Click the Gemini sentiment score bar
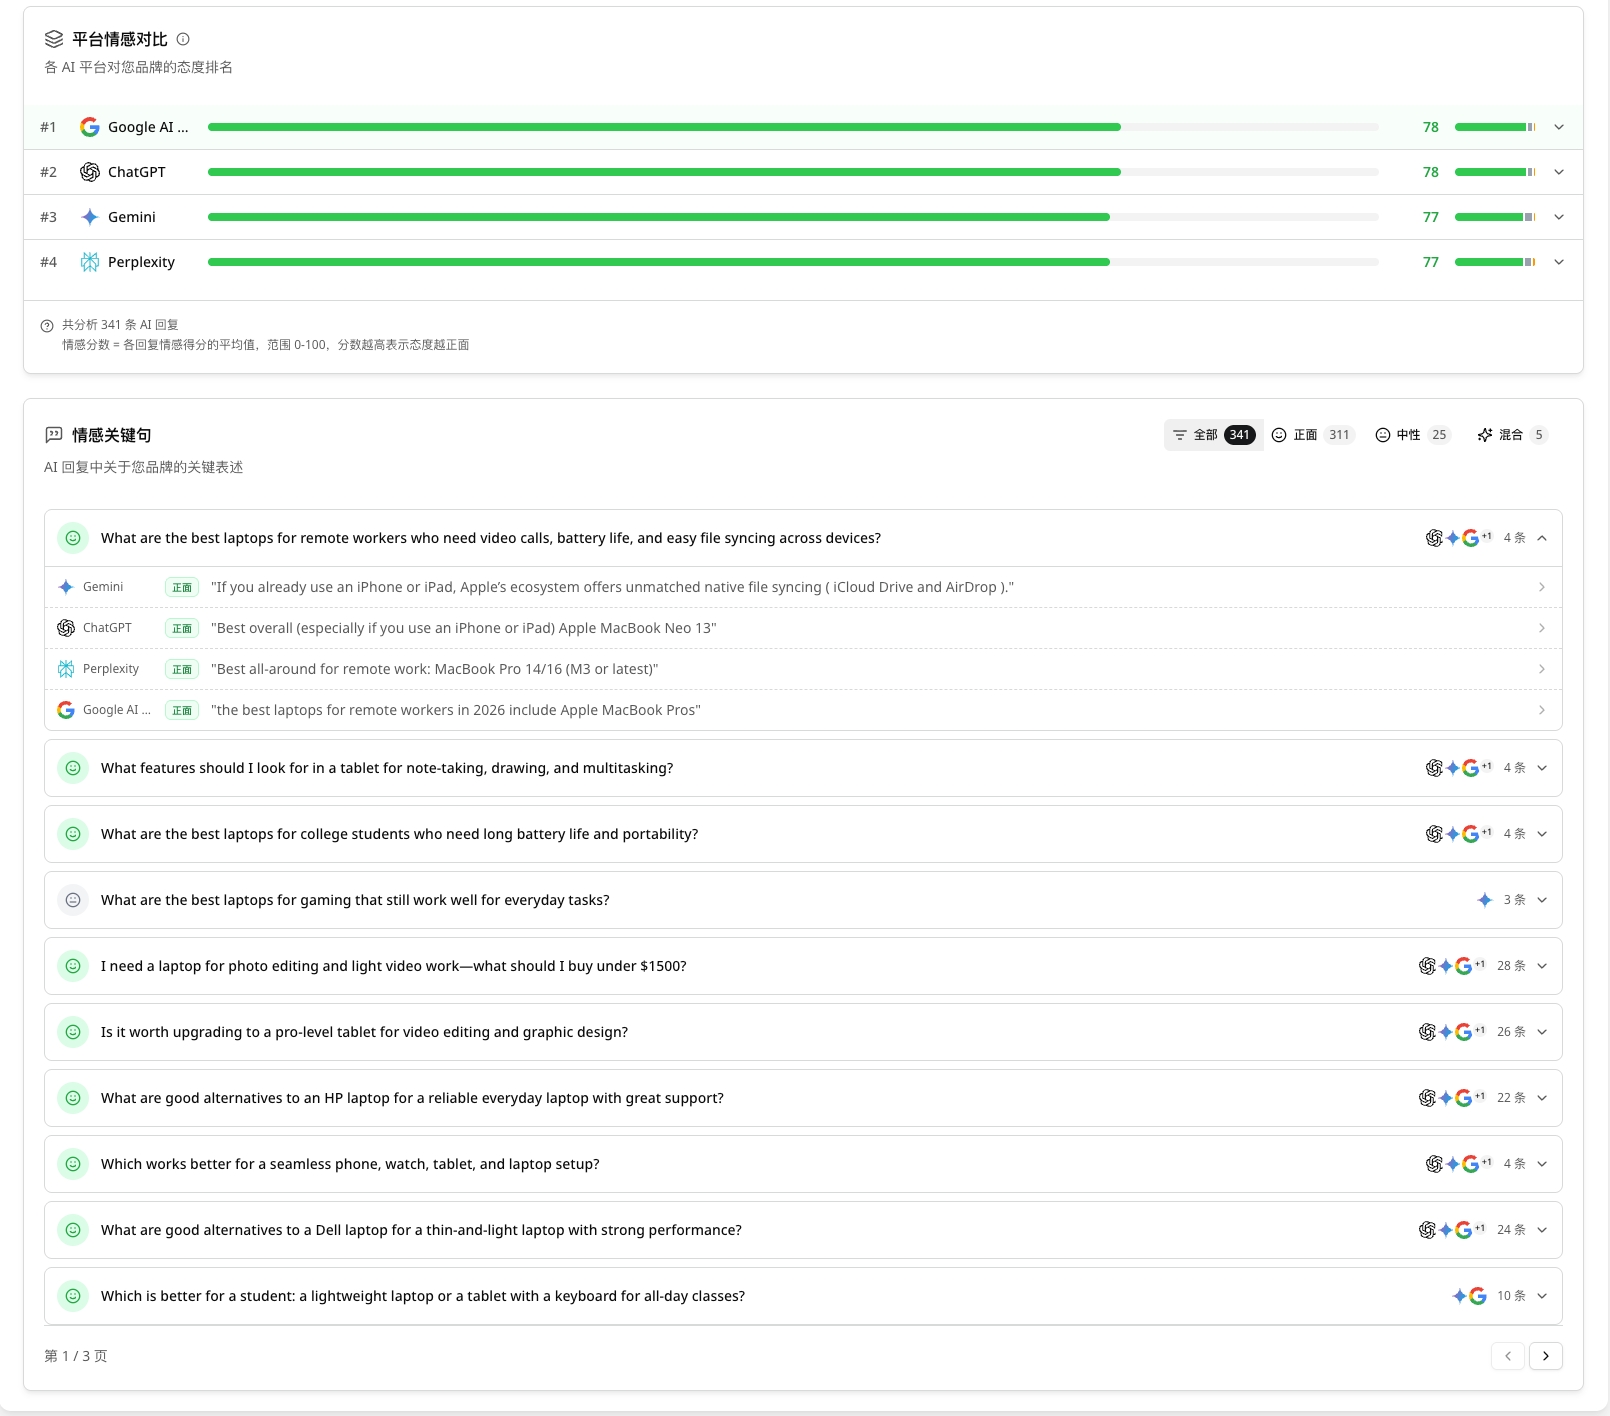The image size is (1610, 1416). coord(793,217)
